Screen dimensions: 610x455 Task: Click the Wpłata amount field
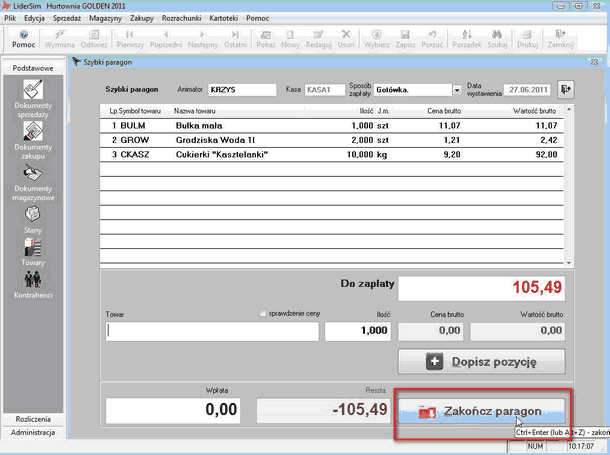pyautogui.click(x=173, y=410)
